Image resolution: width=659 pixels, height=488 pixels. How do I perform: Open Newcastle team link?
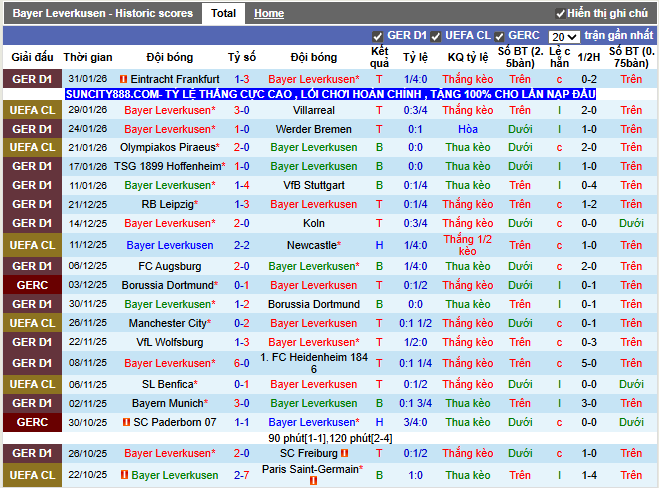coord(311,245)
